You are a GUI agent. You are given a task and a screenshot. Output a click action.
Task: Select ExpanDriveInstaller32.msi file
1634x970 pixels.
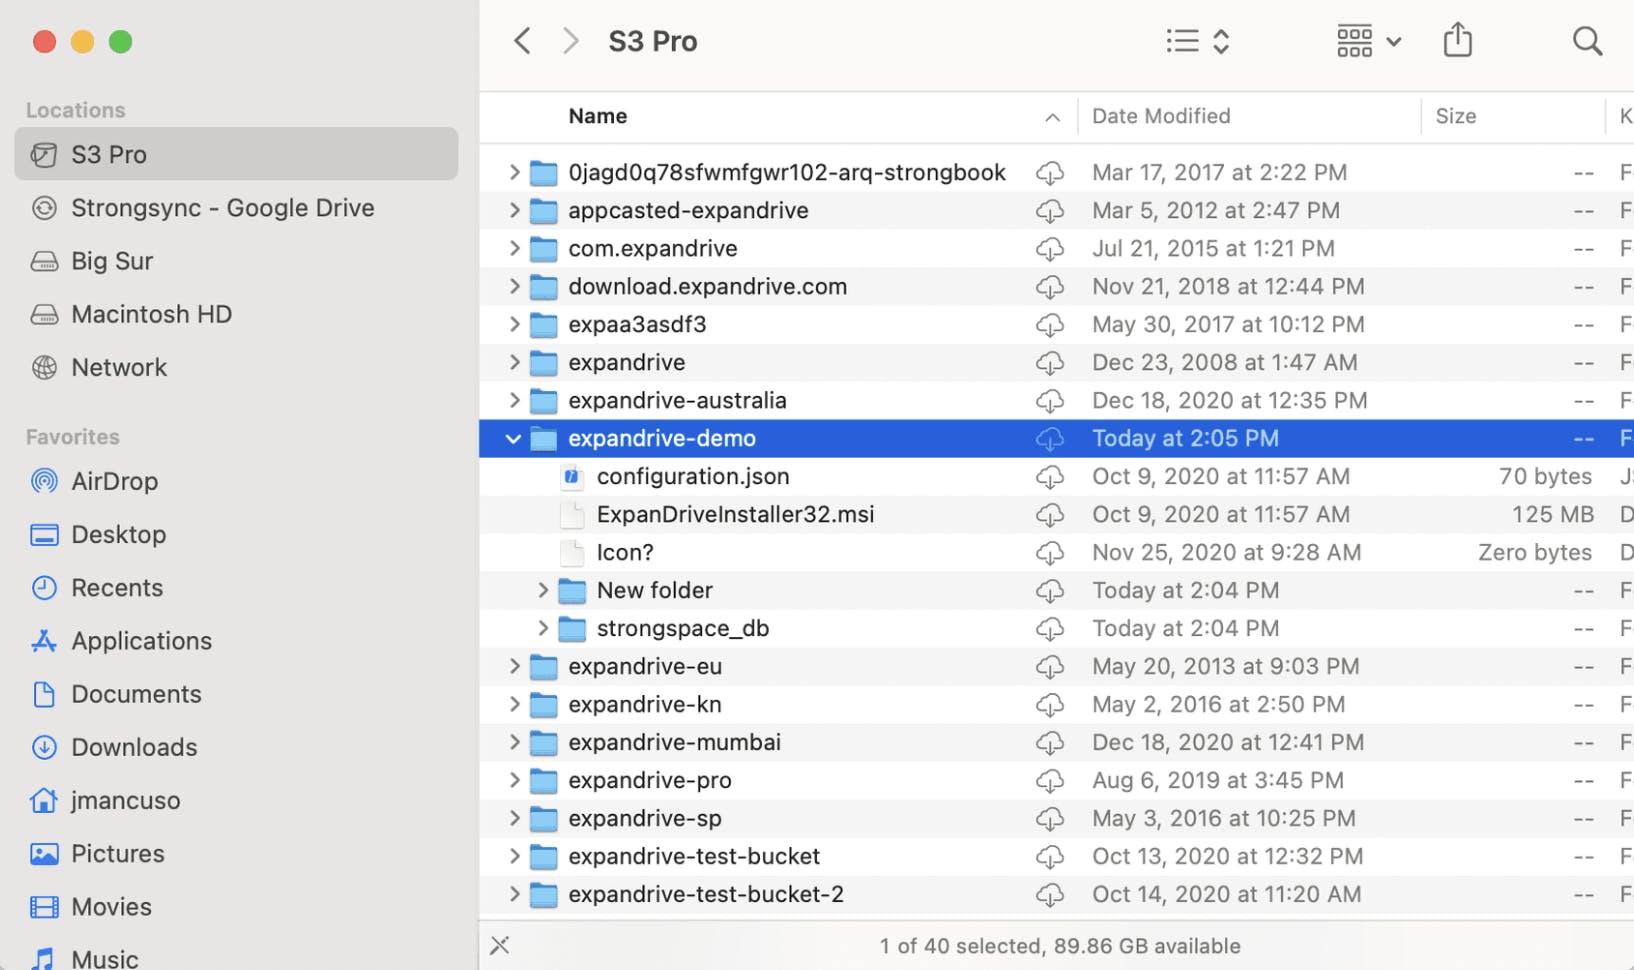(x=735, y=514)
